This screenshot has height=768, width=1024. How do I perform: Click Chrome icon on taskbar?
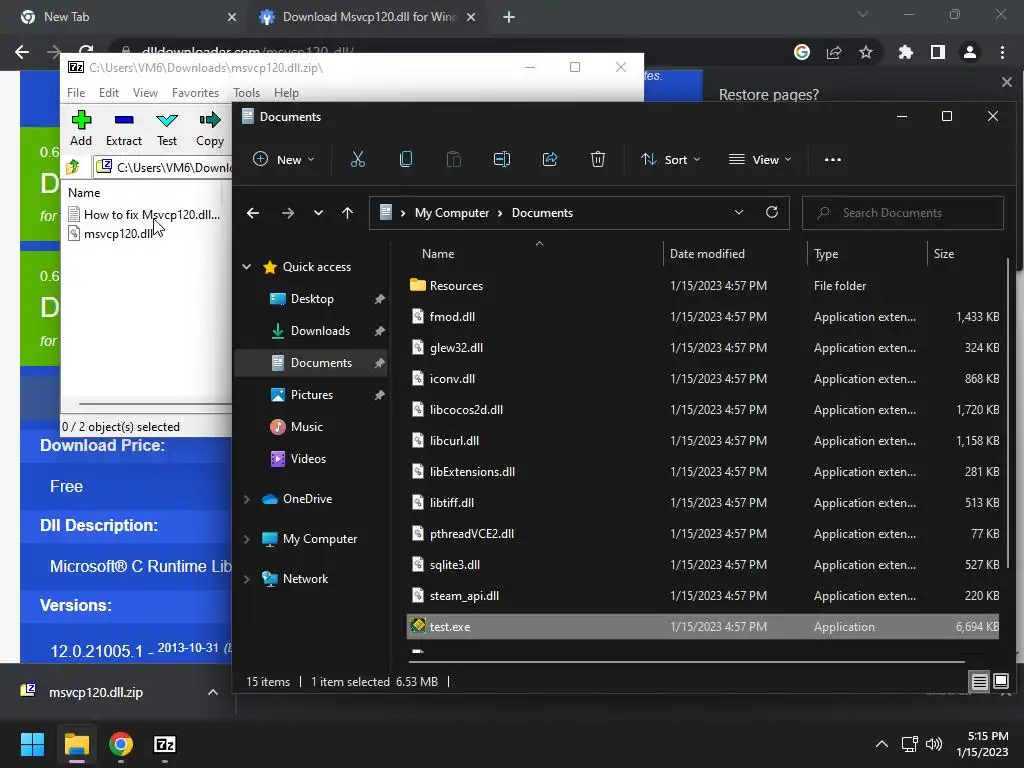point(121,744)
